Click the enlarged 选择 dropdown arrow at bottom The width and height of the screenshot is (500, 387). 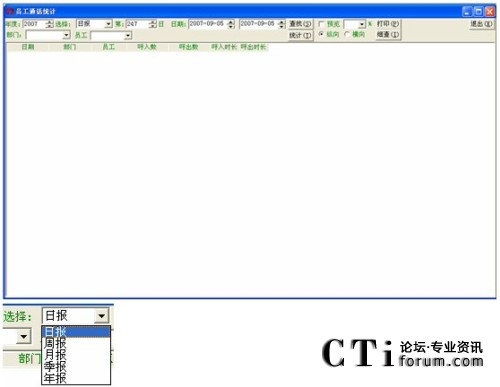coord(101,316)
